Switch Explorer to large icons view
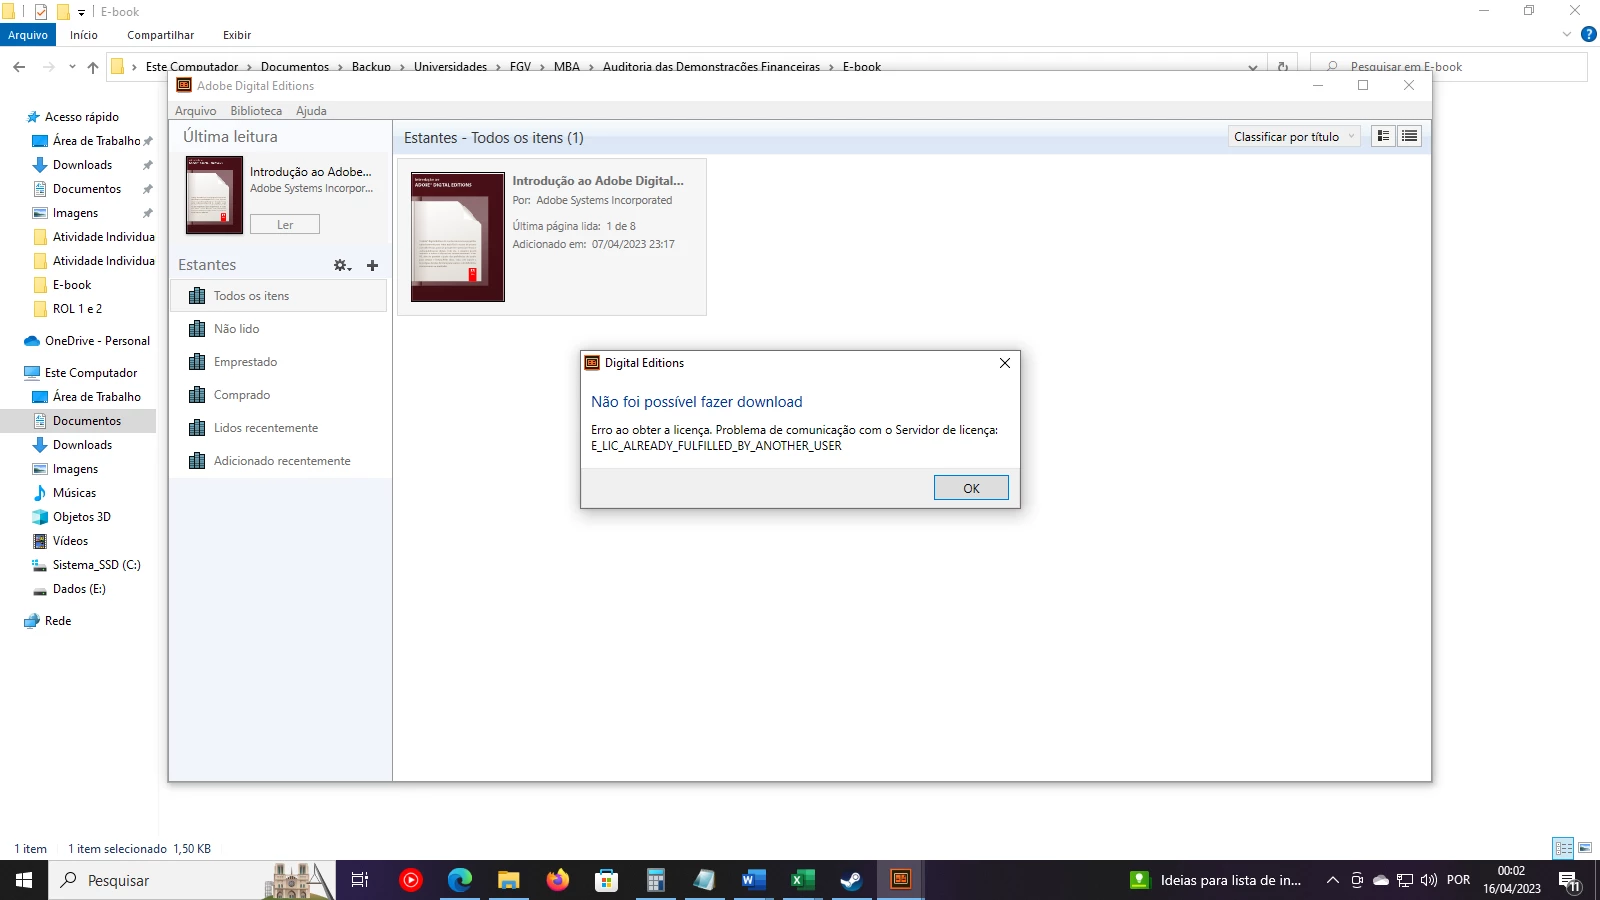 pos(1585,848)
